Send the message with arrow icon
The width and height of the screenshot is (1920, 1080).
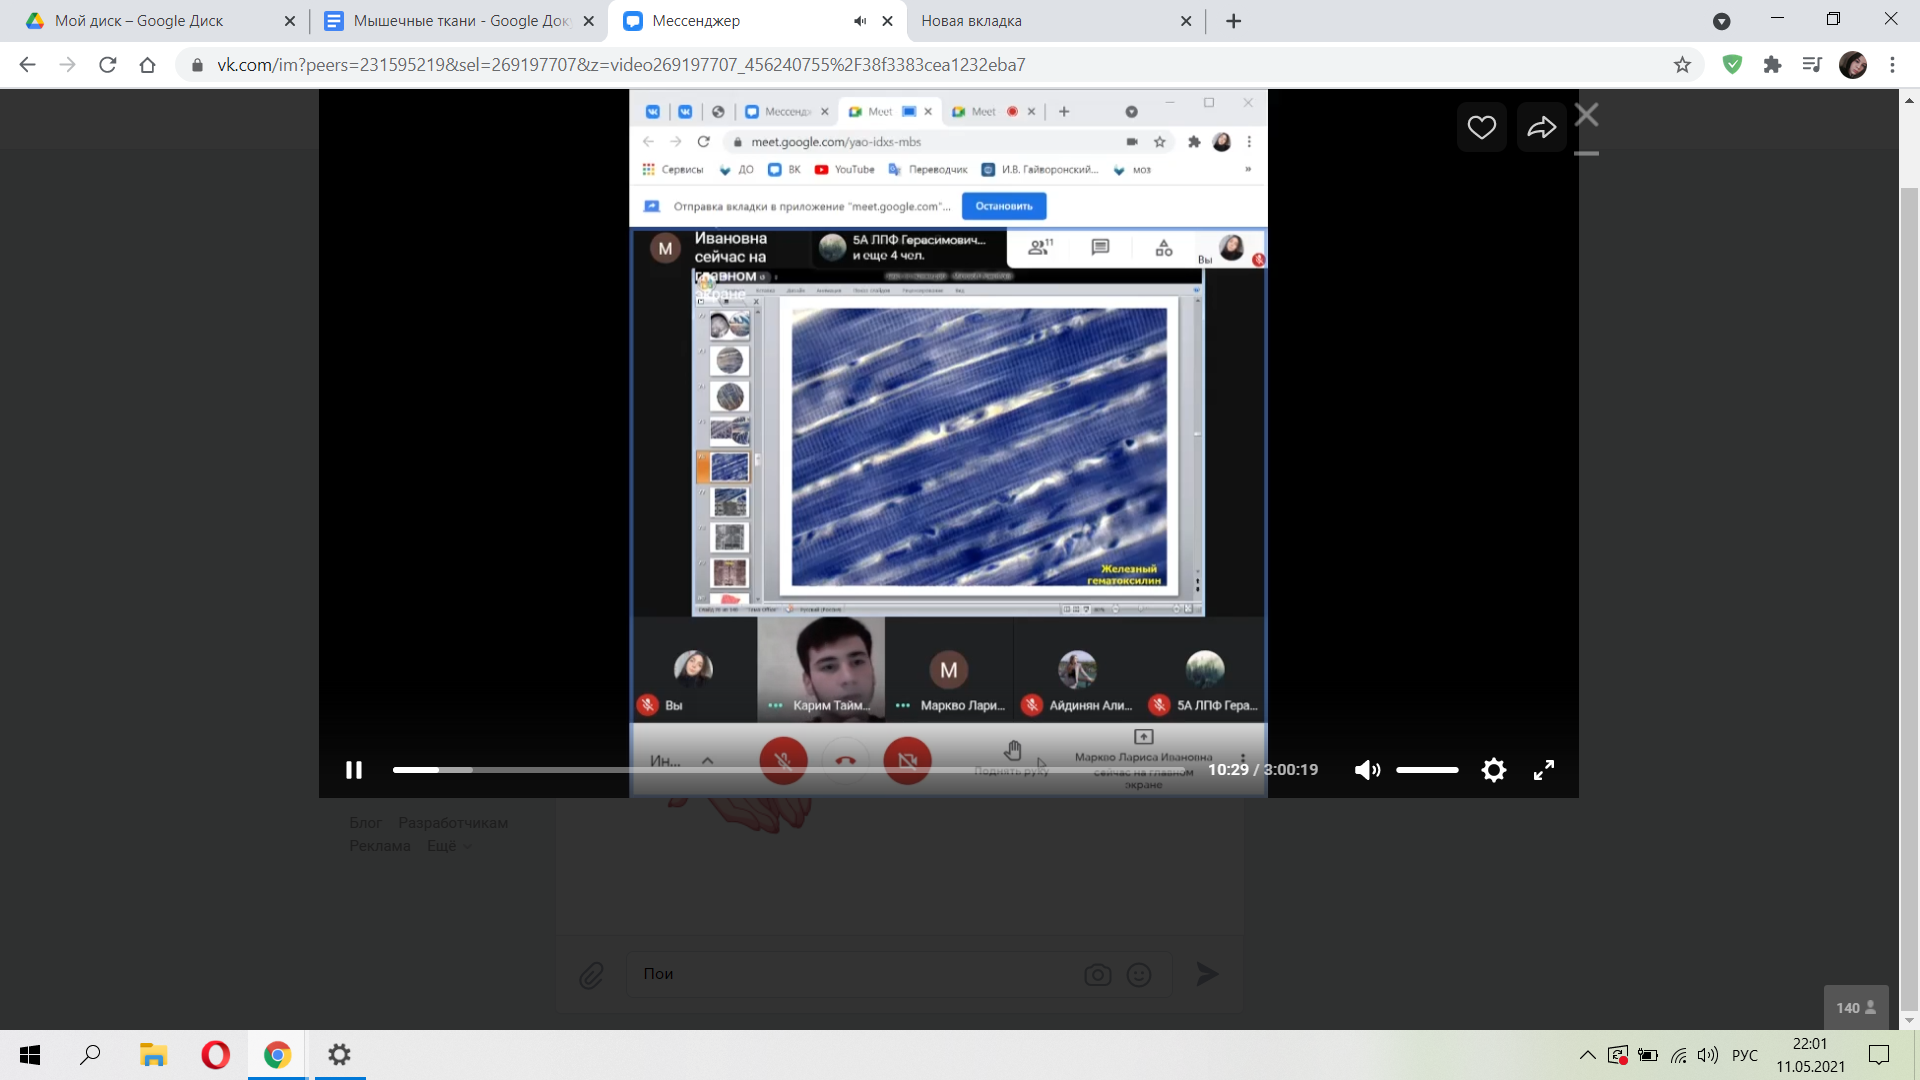(1207, 974)
